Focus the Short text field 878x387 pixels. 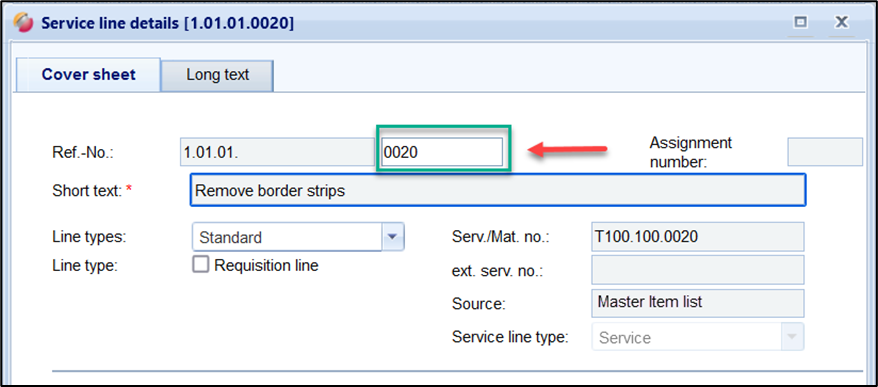pos(498,190)
